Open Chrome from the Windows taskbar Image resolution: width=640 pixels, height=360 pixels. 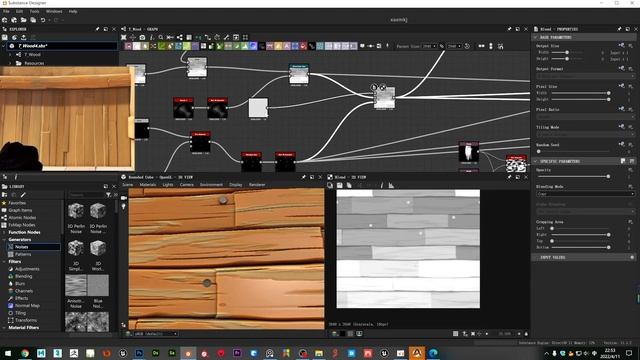pyautogui.click(x=25, y=353)
